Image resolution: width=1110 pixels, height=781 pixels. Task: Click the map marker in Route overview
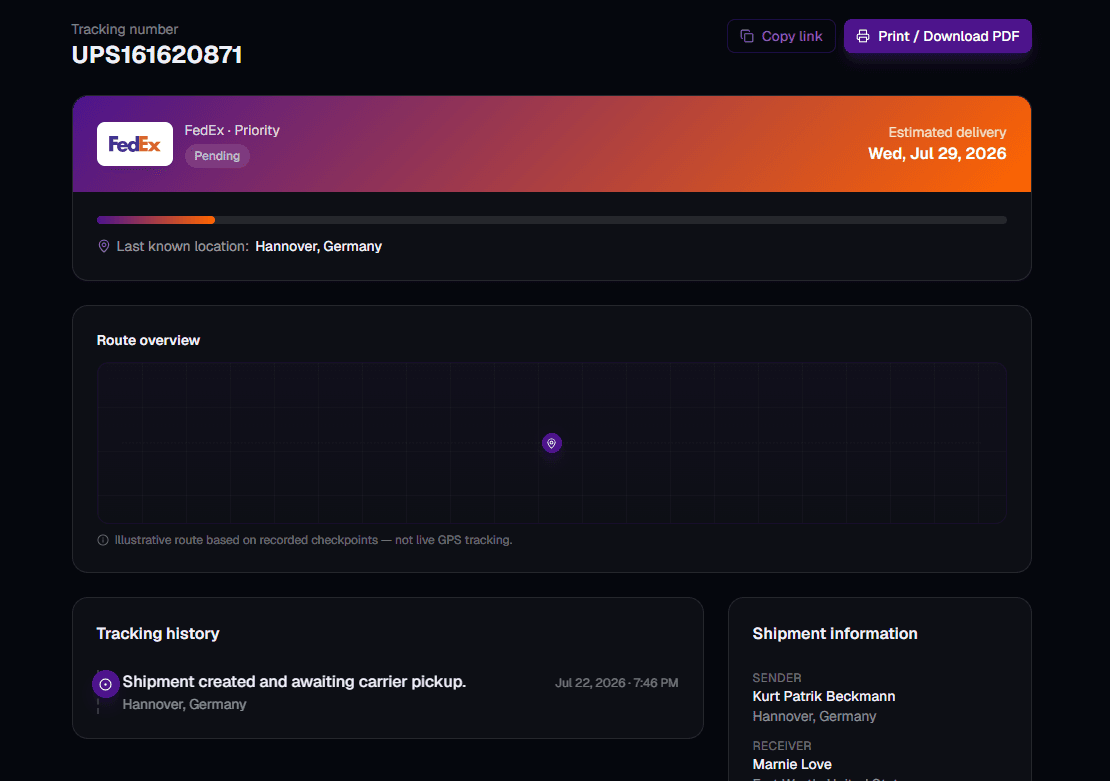(551, 443)
